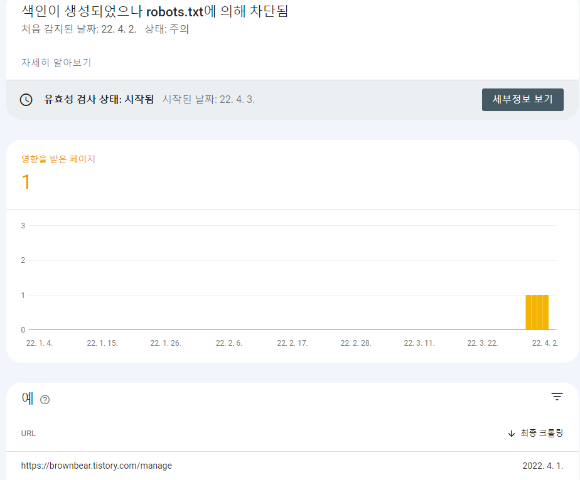The image size is (580, 480).
Task: Click the 22. 1. 4. chart axis label
Action: click(39, 343)
